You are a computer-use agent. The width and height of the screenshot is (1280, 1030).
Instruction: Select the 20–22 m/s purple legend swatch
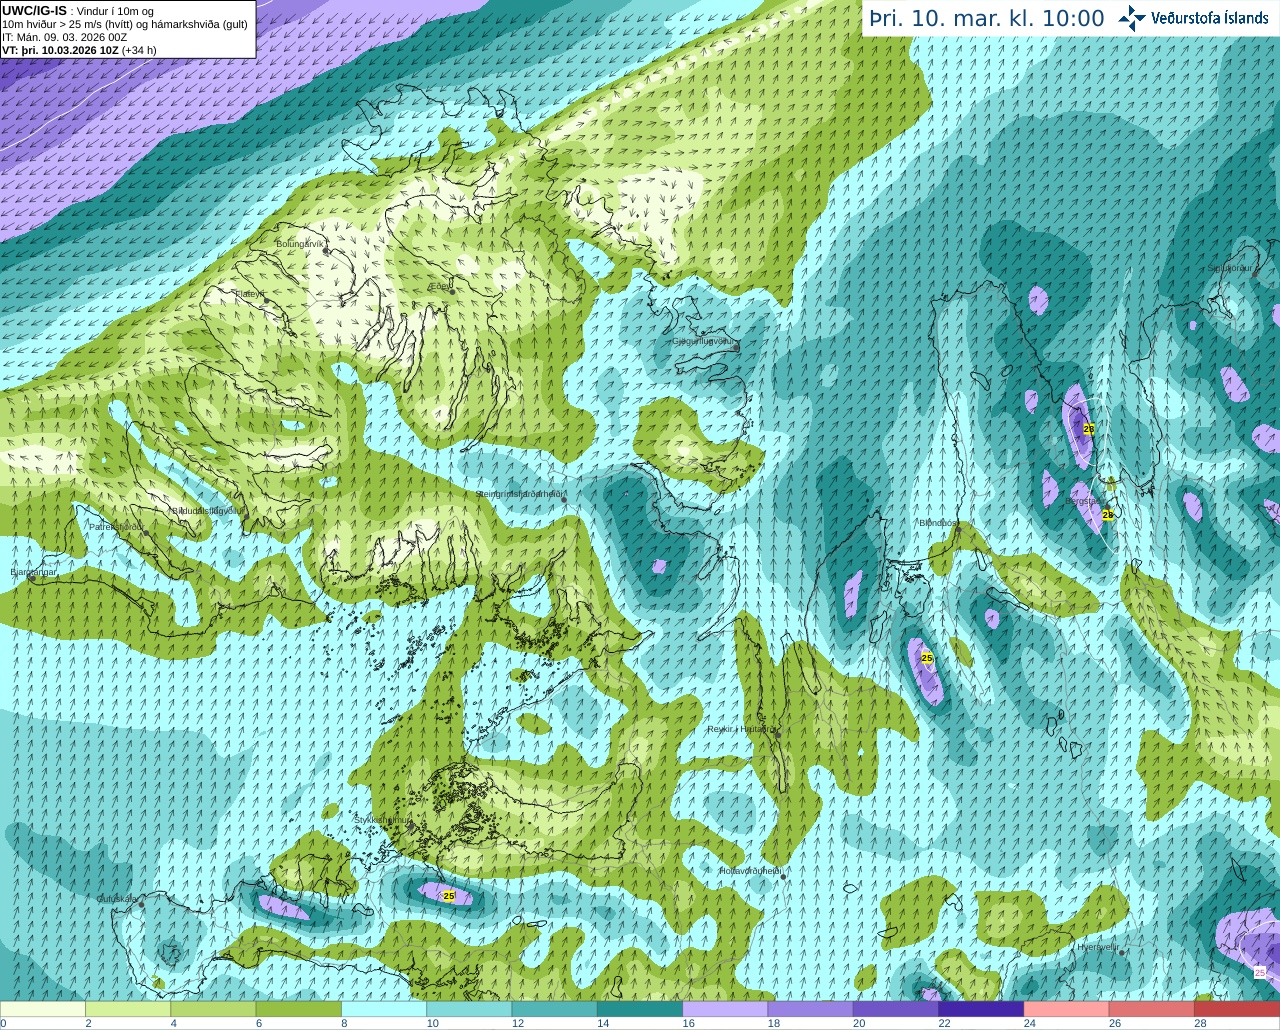(896, 1009)
